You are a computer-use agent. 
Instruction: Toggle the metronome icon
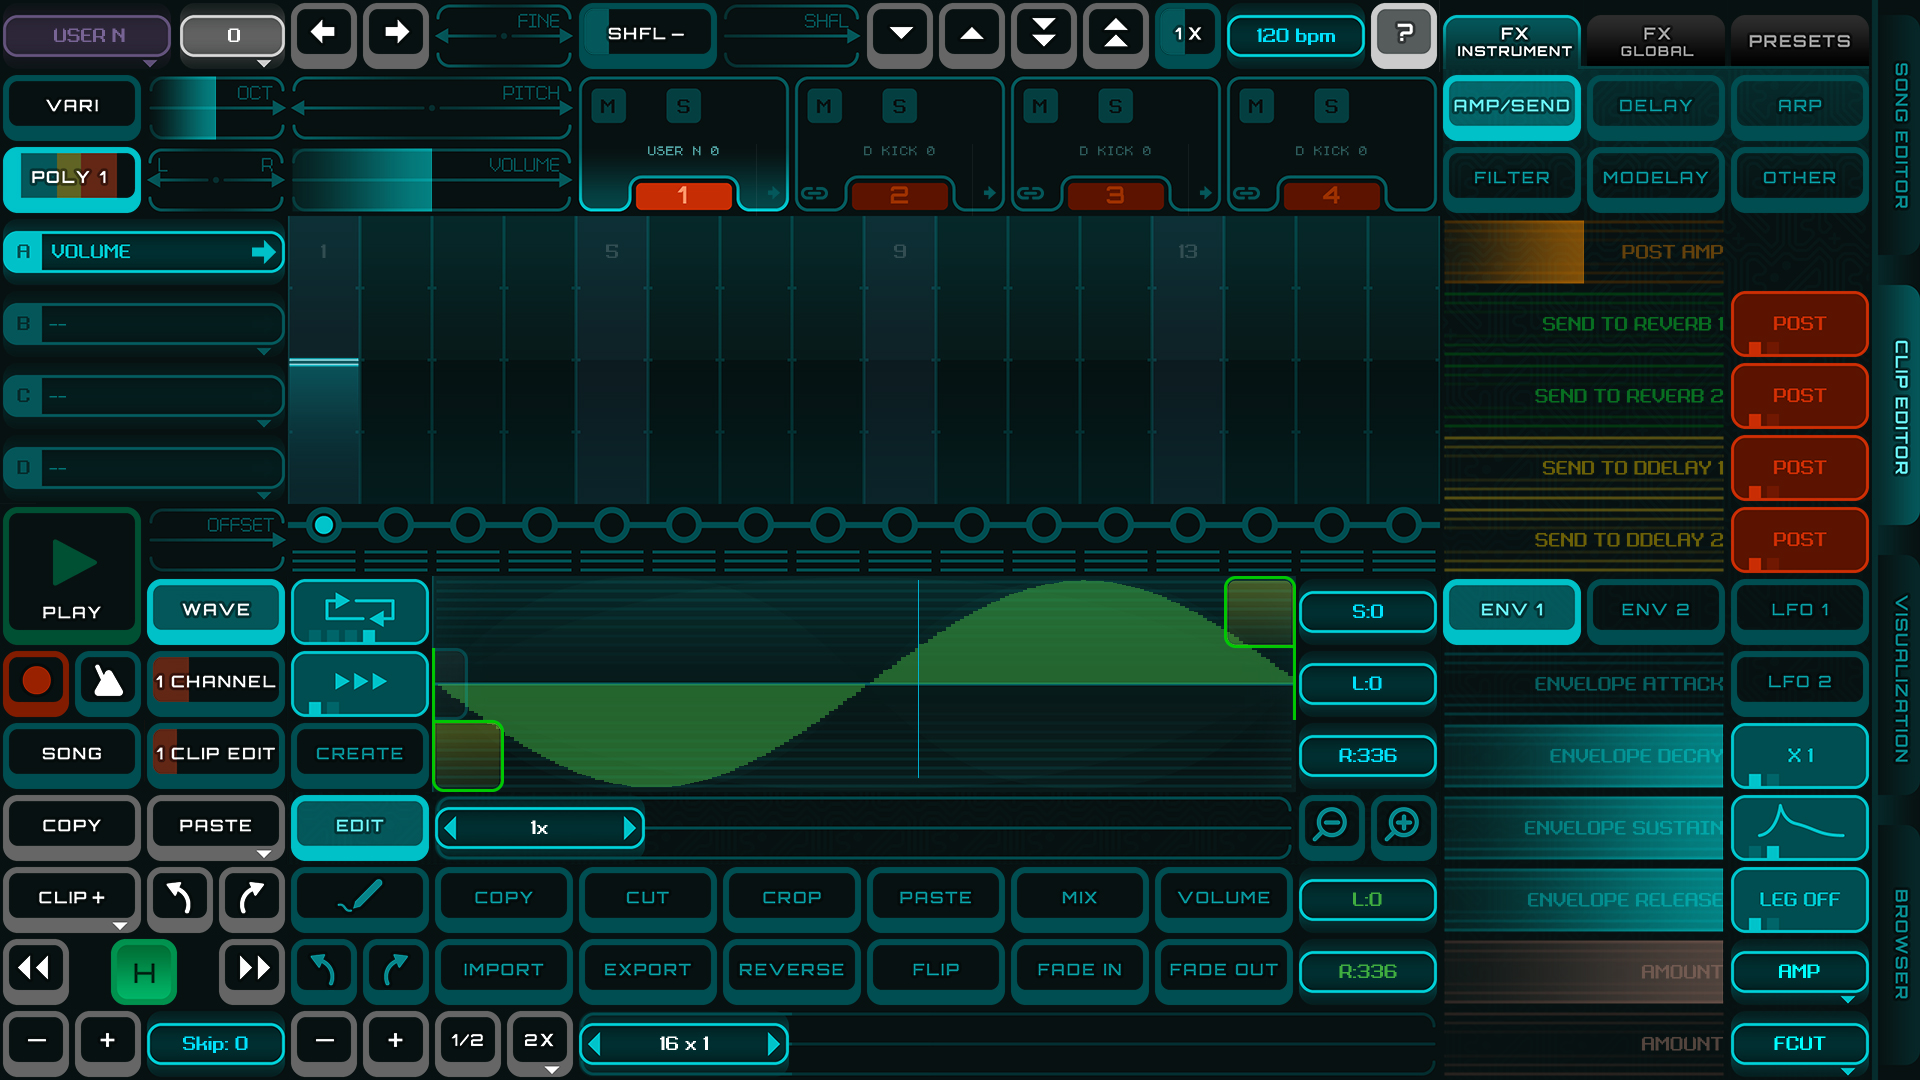tap(108, 682)
